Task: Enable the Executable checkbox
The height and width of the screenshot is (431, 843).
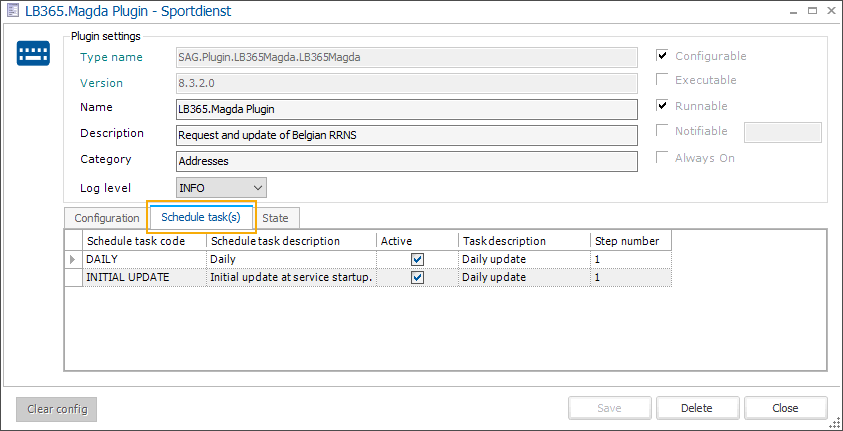Action: 662,80
